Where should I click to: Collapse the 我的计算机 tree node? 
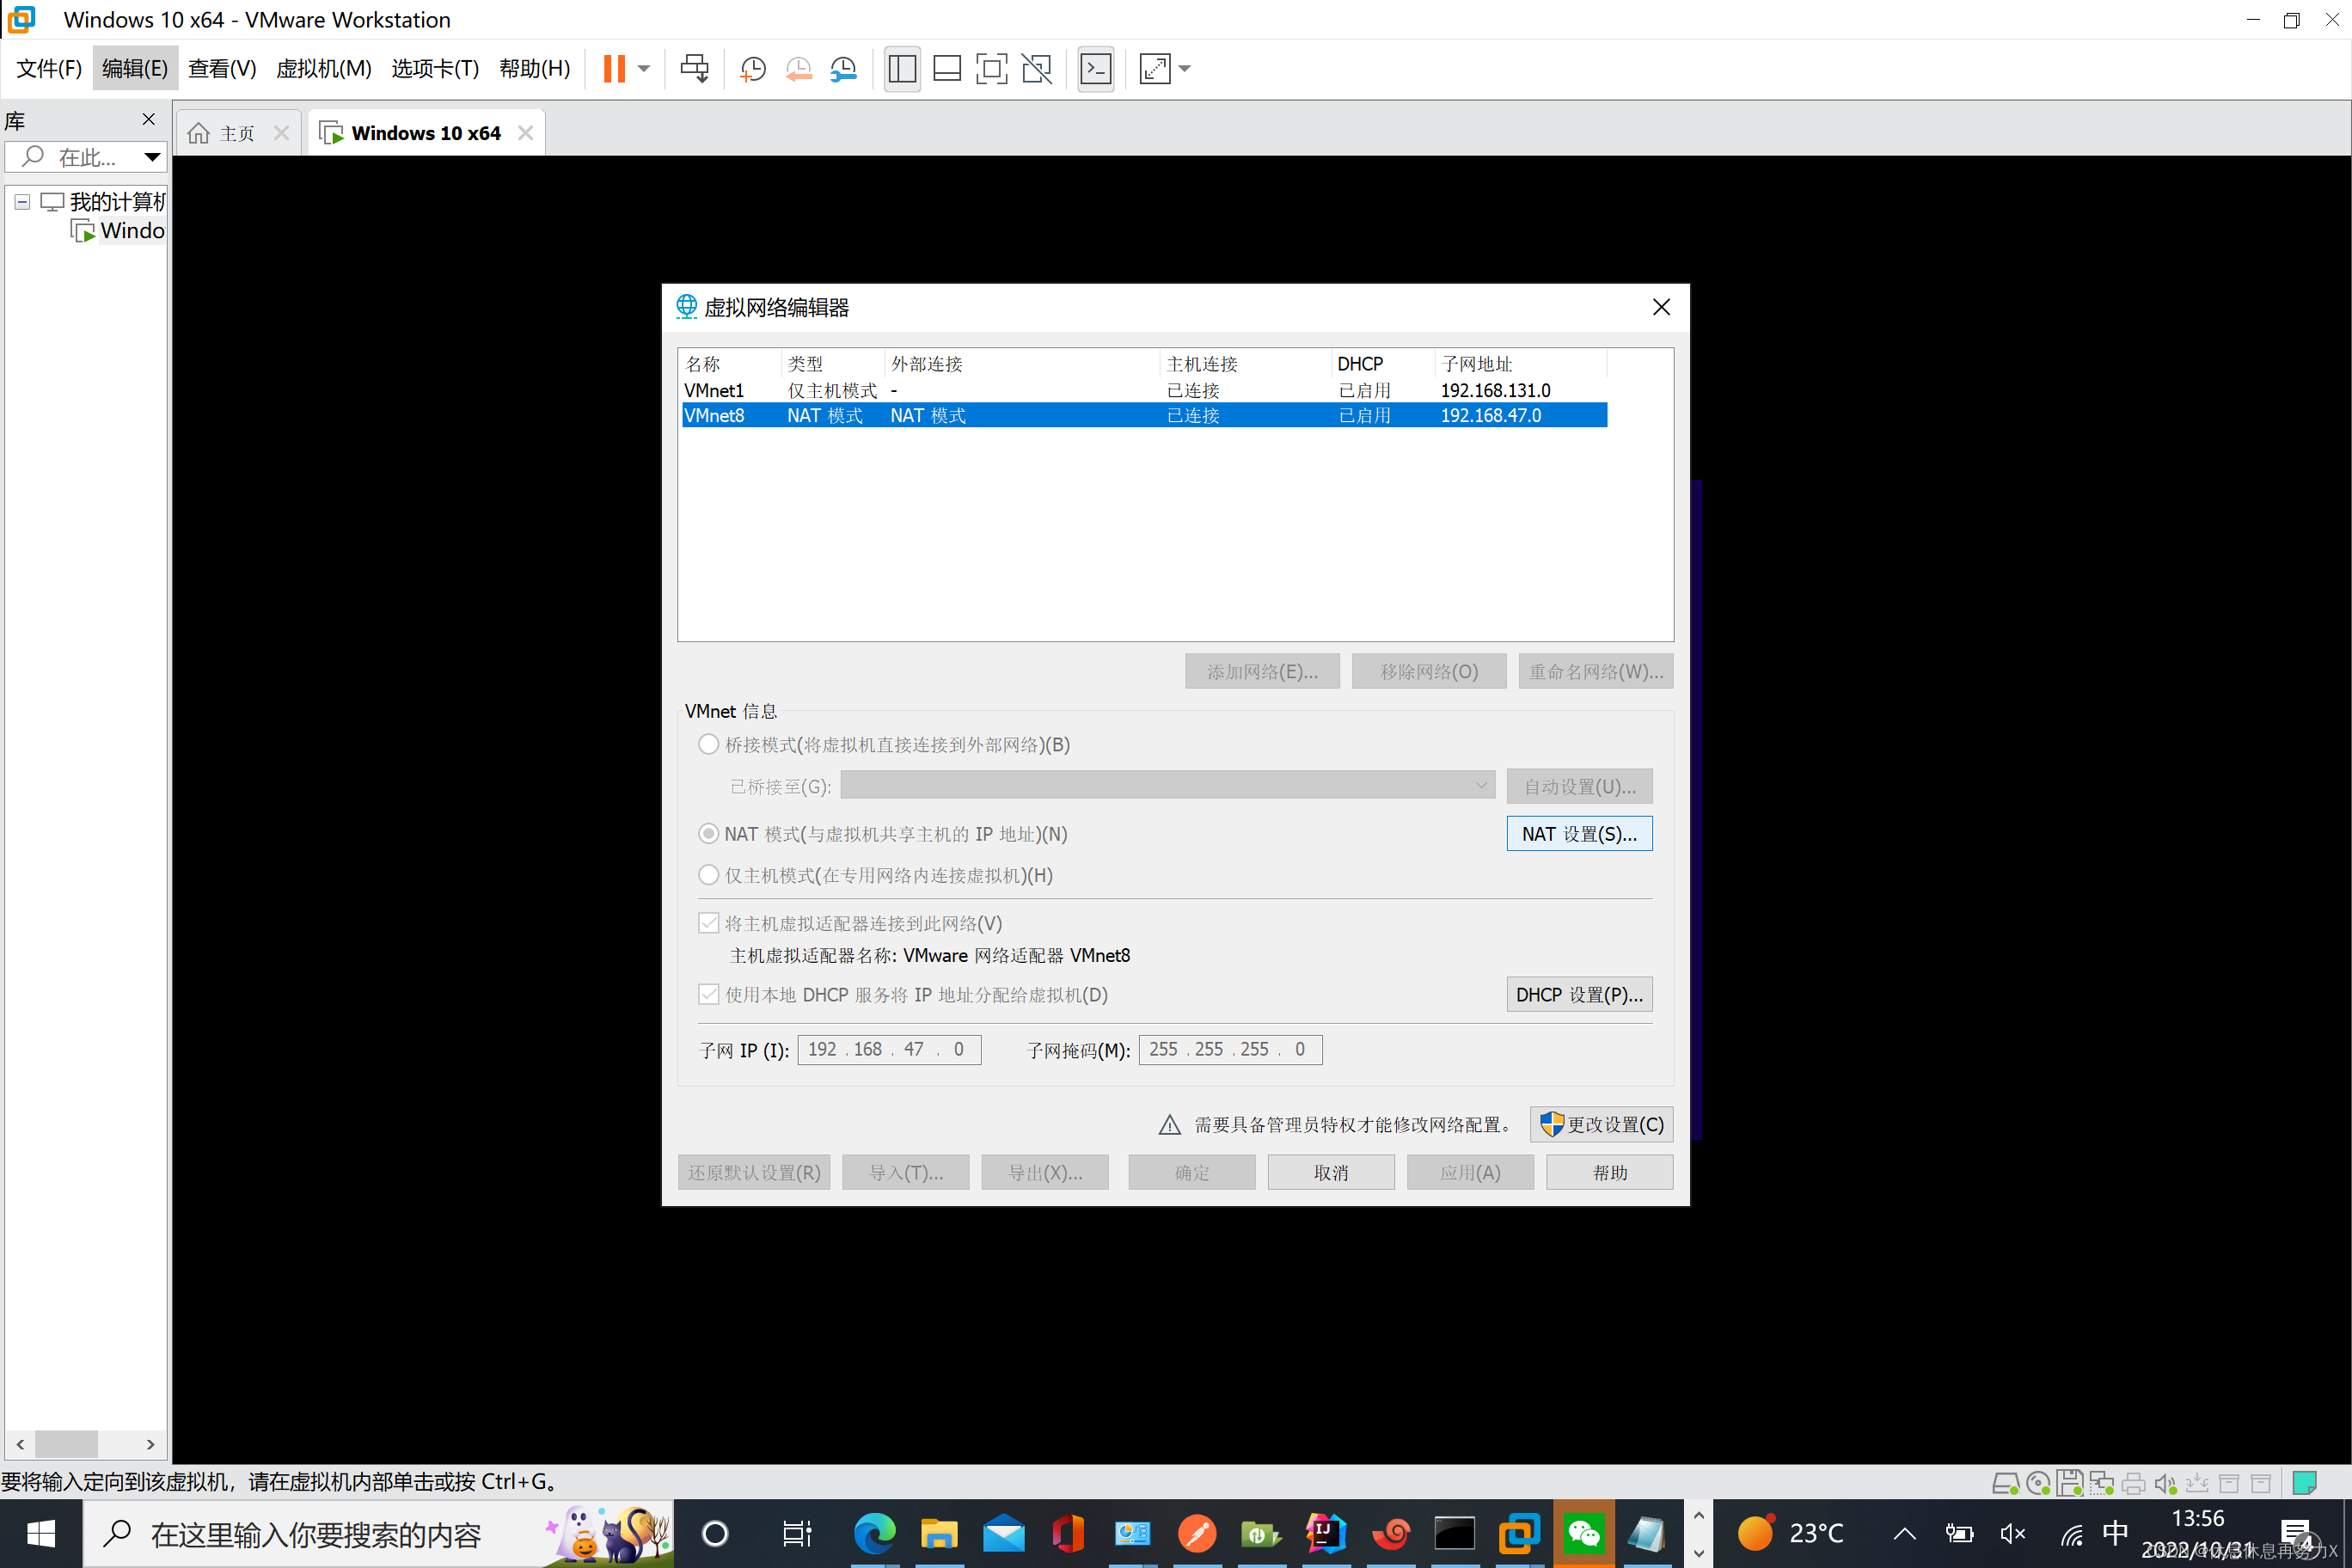click(x=22, y=202)
